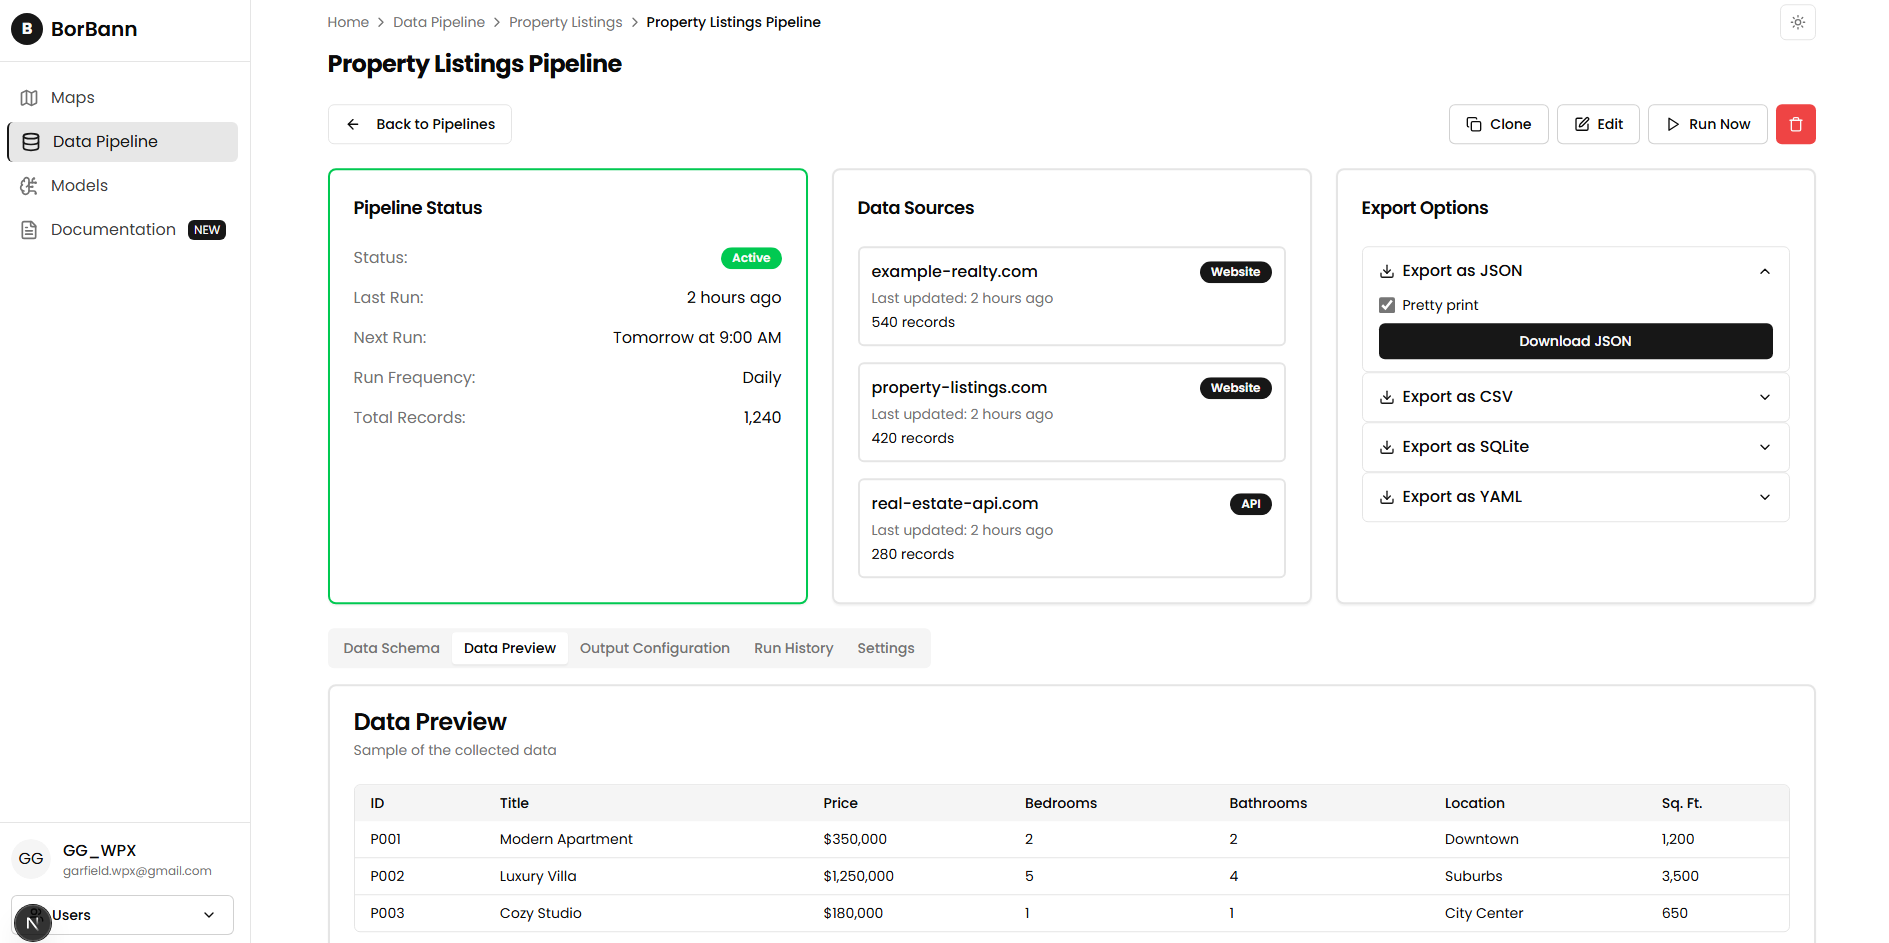Click the Run Now play button
This screenshot has height=943, width=1889.
tap(1707, 124)
